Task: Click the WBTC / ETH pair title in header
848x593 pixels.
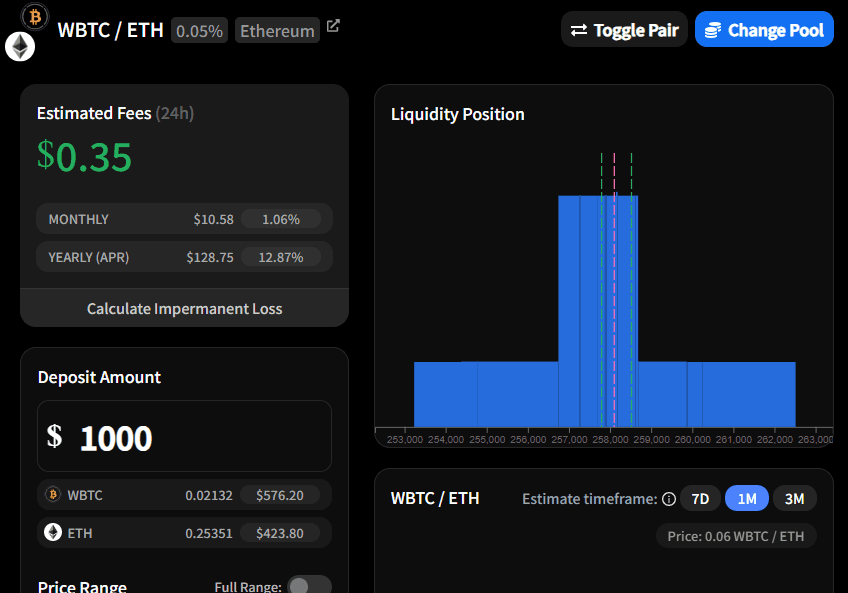Action: coord(111,30)
